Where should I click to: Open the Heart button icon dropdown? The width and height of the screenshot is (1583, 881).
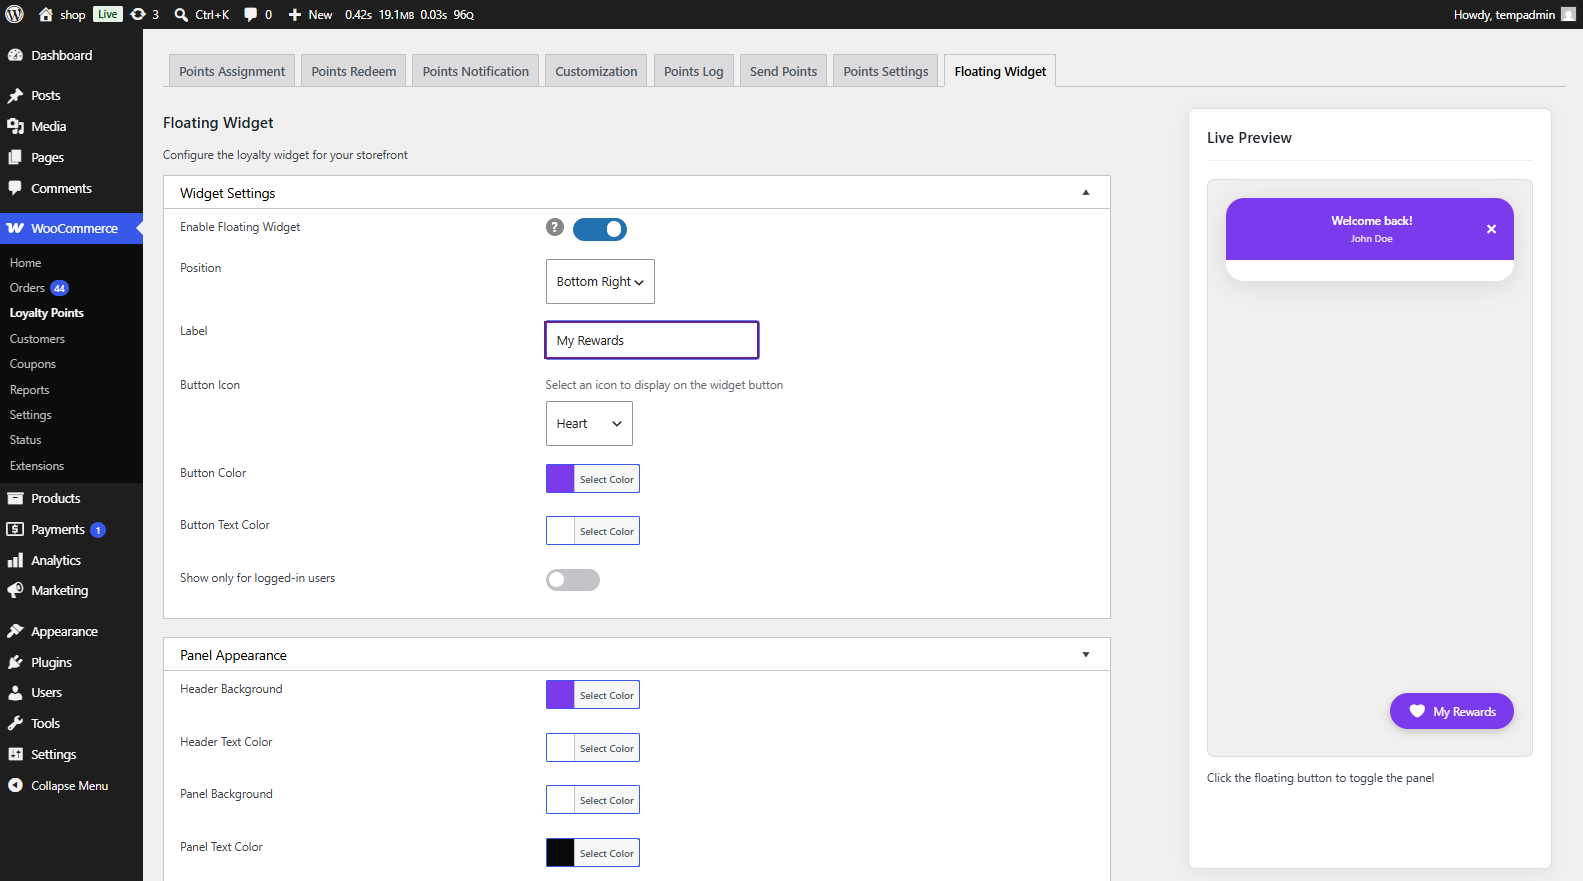pyautogui.click(x=589, y=424)
